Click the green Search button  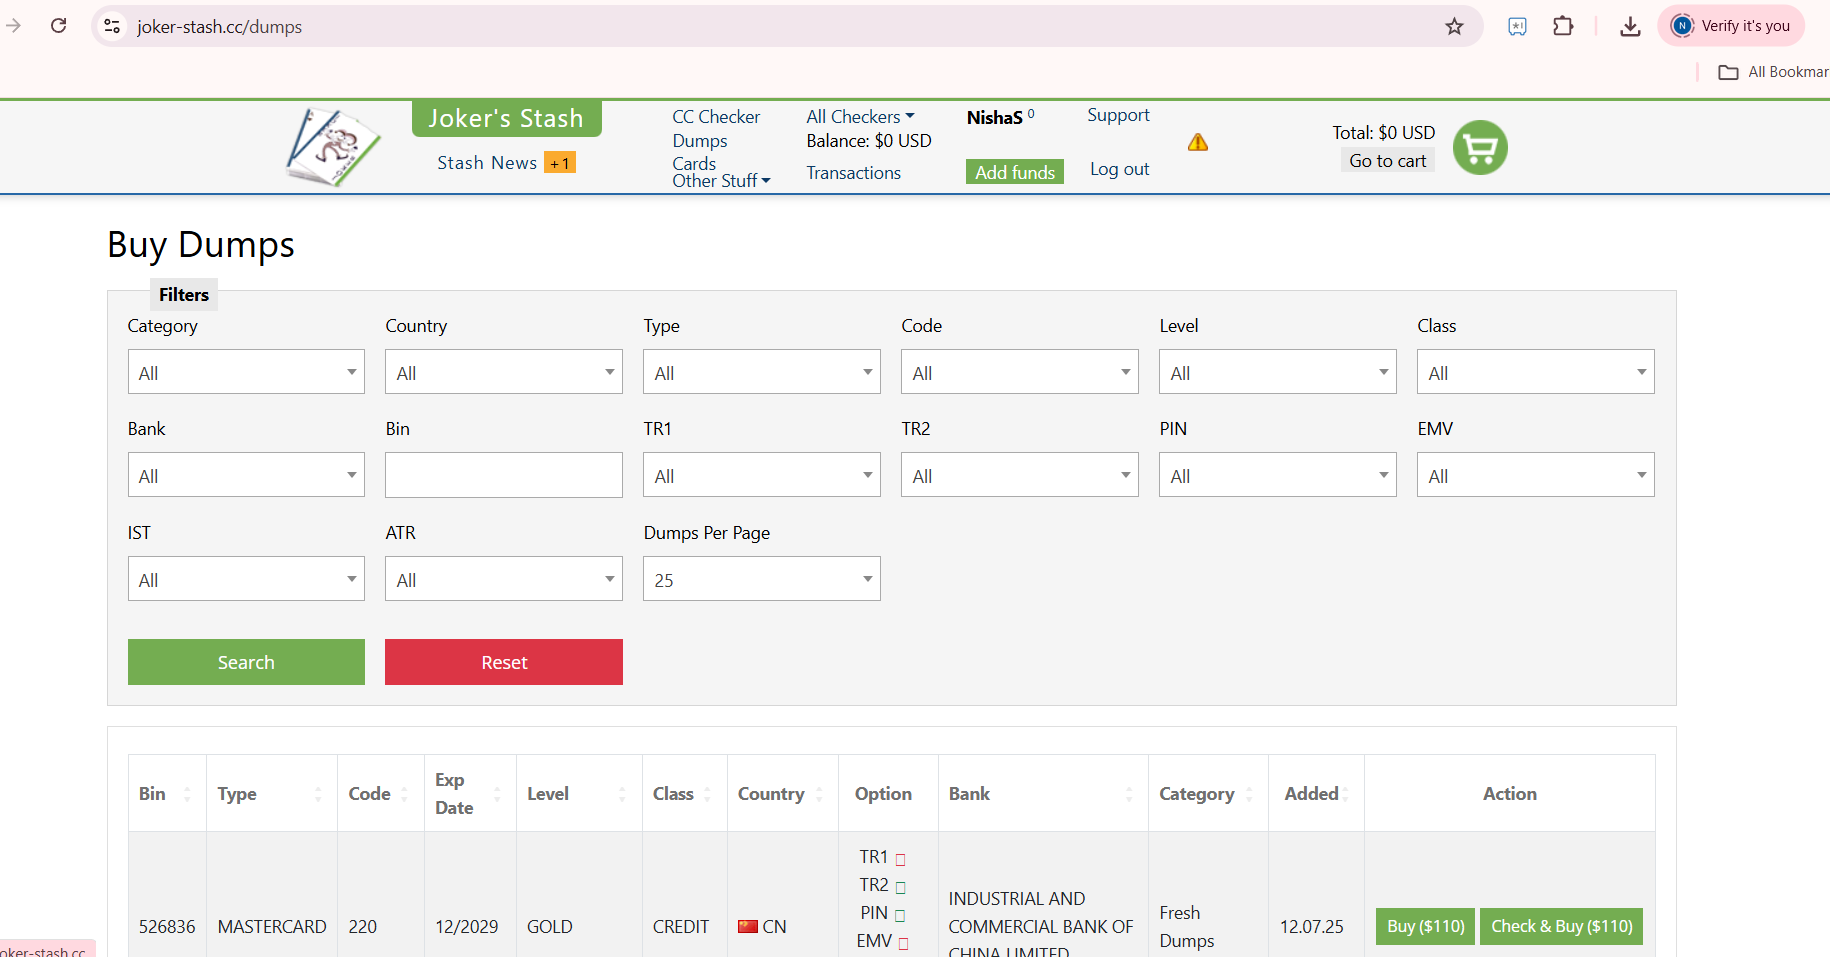pos(246,662)
